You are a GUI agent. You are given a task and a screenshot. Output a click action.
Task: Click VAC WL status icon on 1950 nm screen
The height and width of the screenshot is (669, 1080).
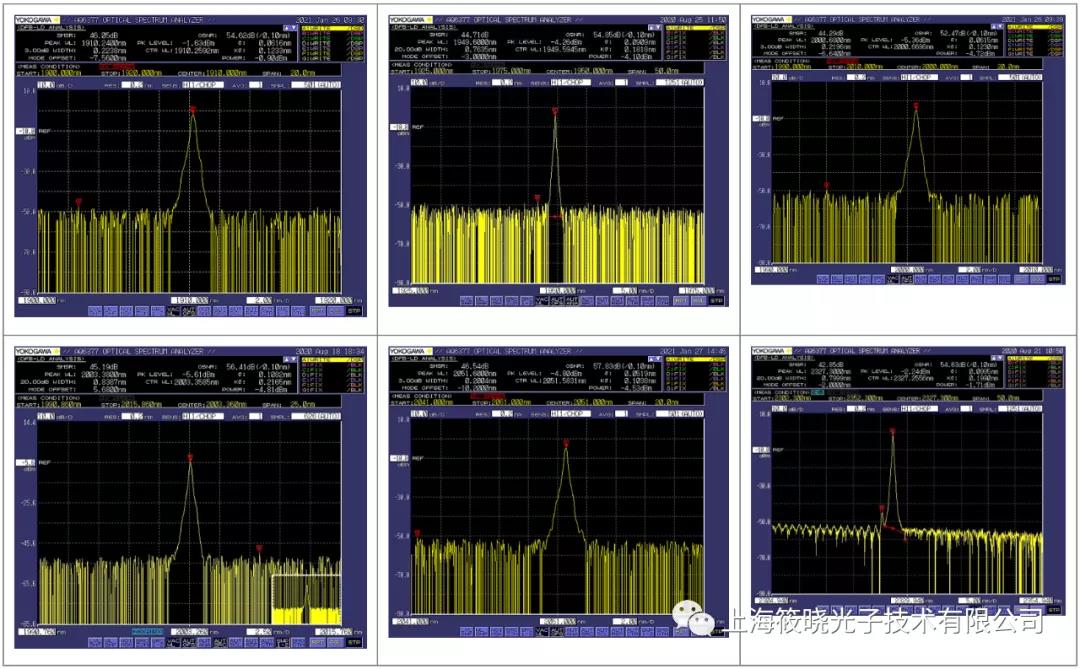(x=542, y=301)
